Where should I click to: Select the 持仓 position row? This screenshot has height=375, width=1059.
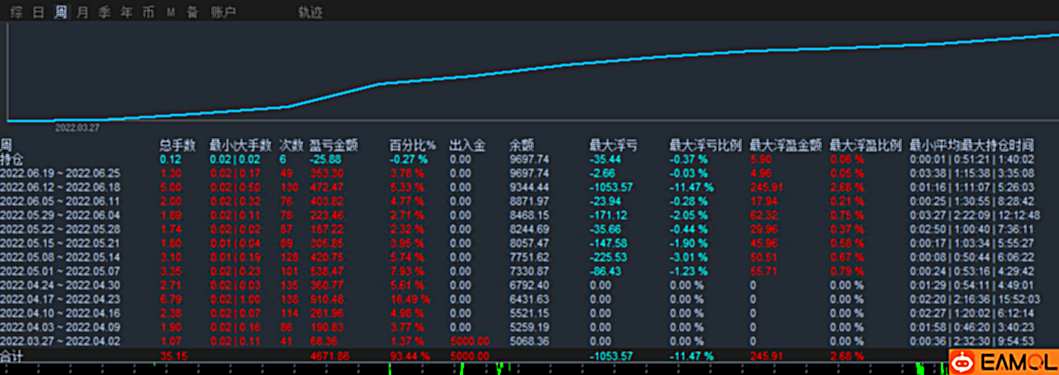[x=530, y=159]
